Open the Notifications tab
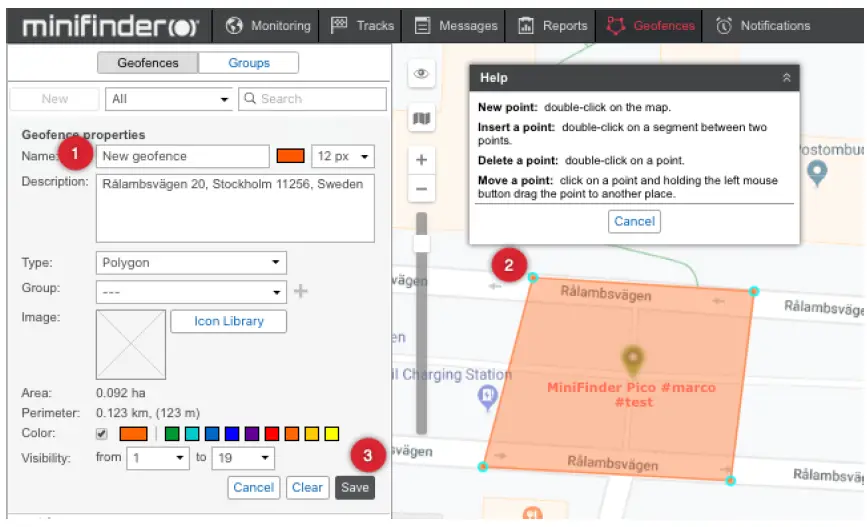Image resolution: width=867 pixels, height=527 pixels. coord(763,26)
